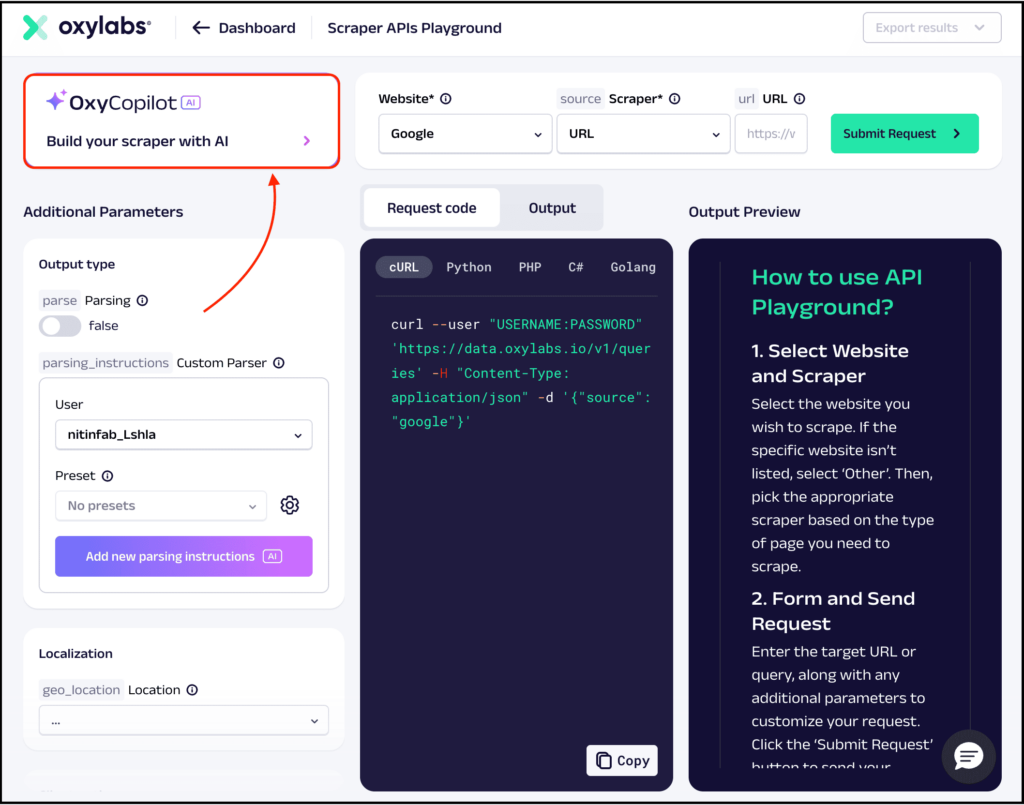Click '1. Select Website and Scraper' heading
The height and width of the screenshot is (805, 1024).
coord(829,363)
